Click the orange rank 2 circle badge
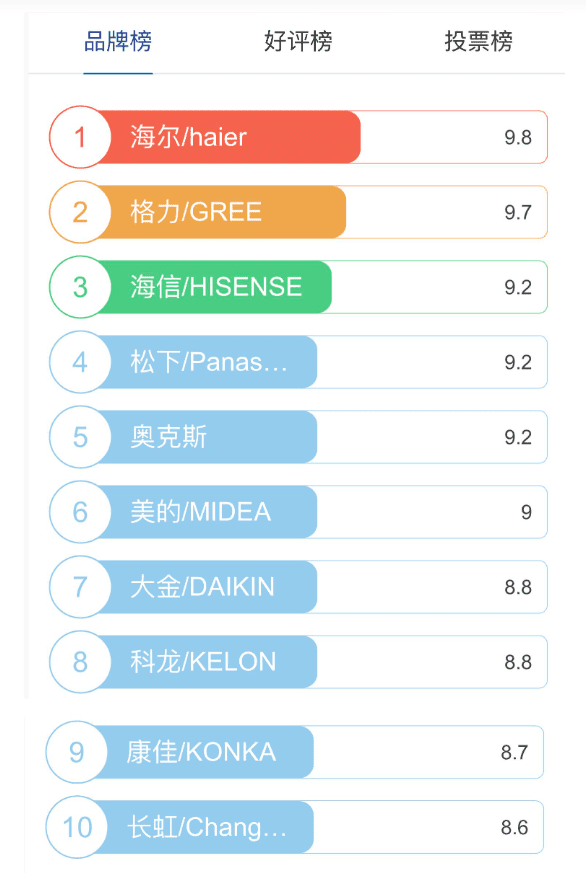586x873 pixels. point(80,212)
